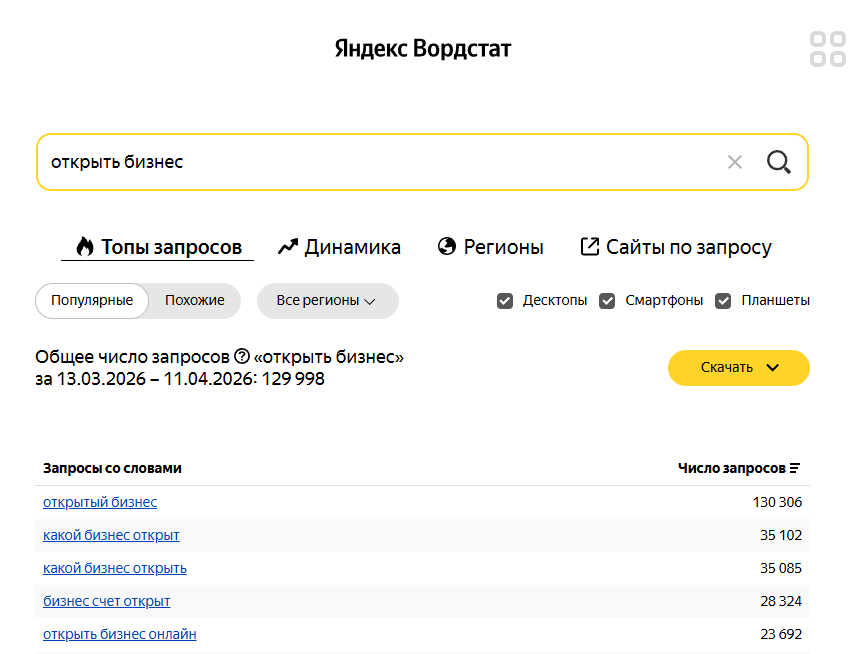Switch to the Динамика tab
Viewport: 855px width, 654px height.
339,247
